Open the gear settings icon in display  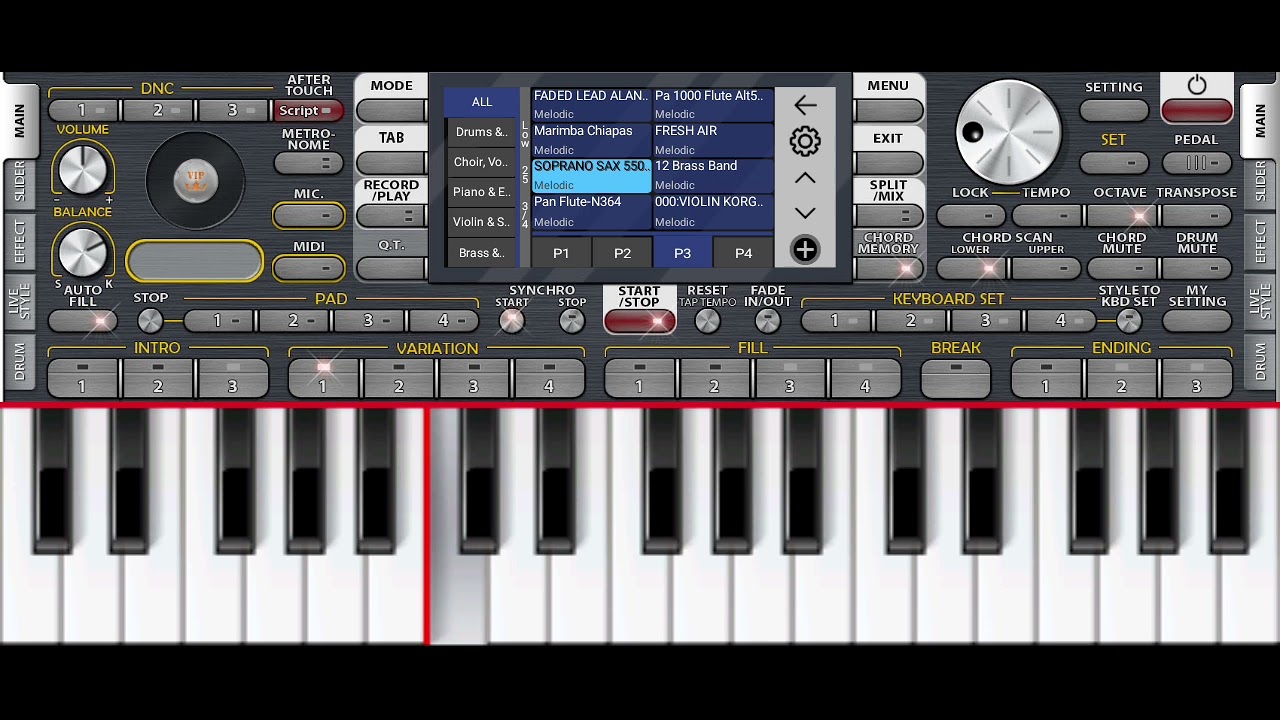click(x=805, y=141)
